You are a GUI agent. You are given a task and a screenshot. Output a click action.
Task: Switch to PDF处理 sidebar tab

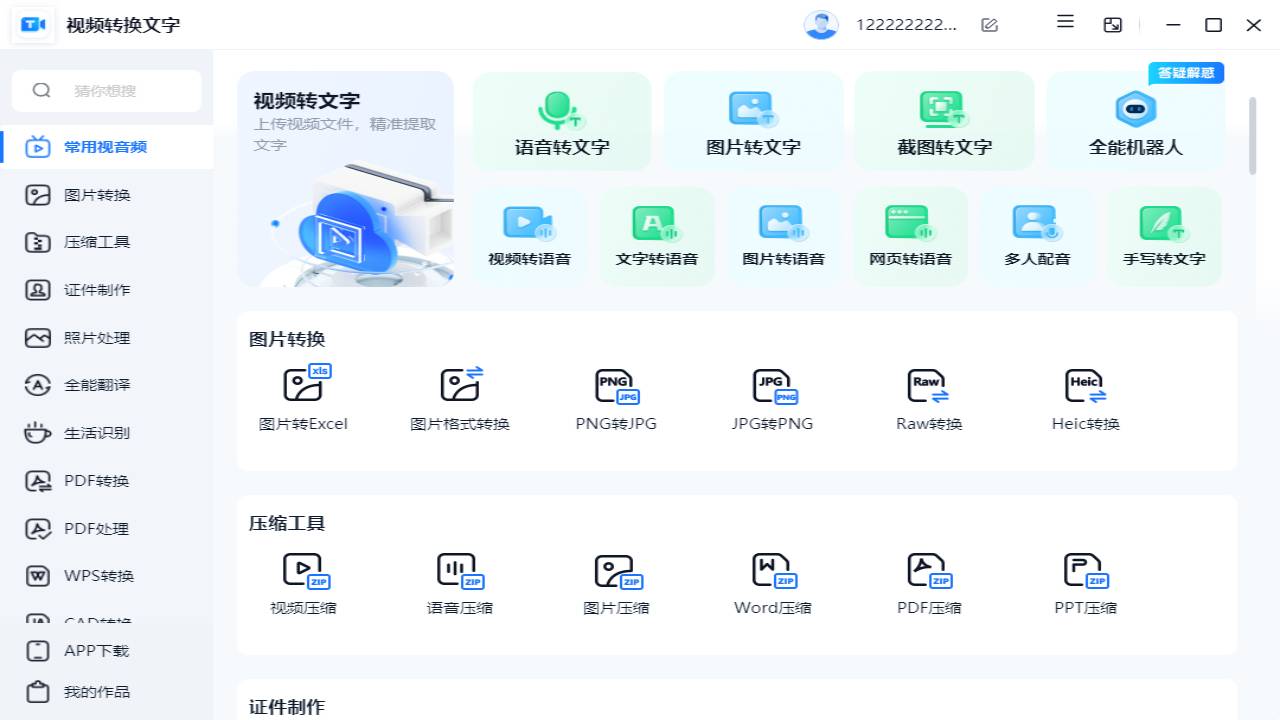[106, 529]
